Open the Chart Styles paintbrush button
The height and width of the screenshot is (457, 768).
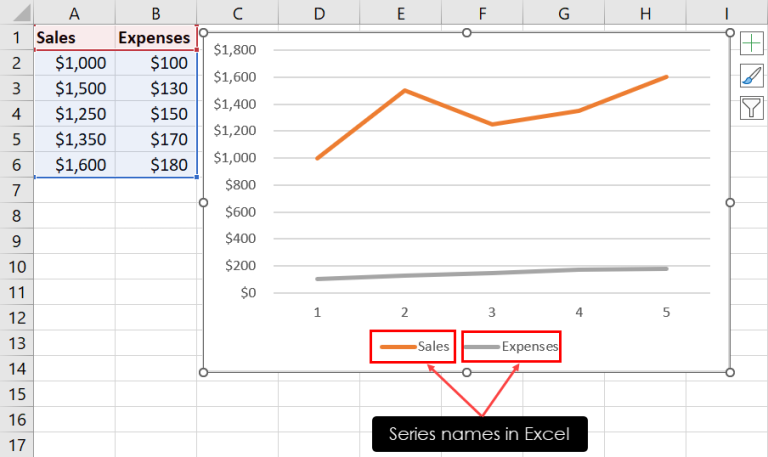751,76
